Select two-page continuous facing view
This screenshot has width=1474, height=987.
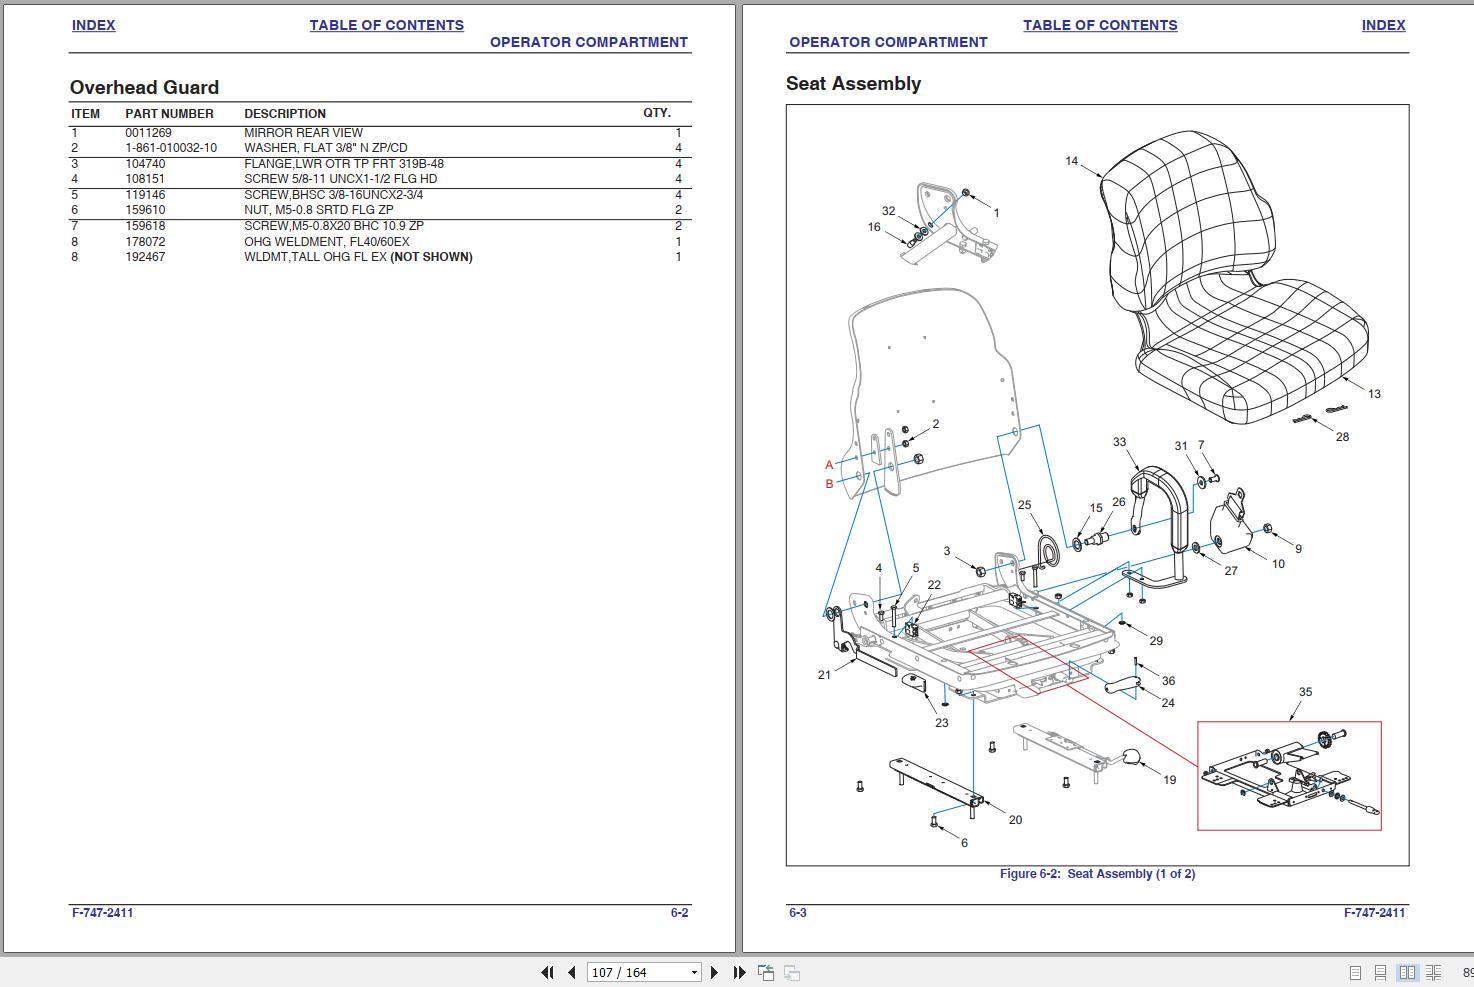(x=1433, y=972)
